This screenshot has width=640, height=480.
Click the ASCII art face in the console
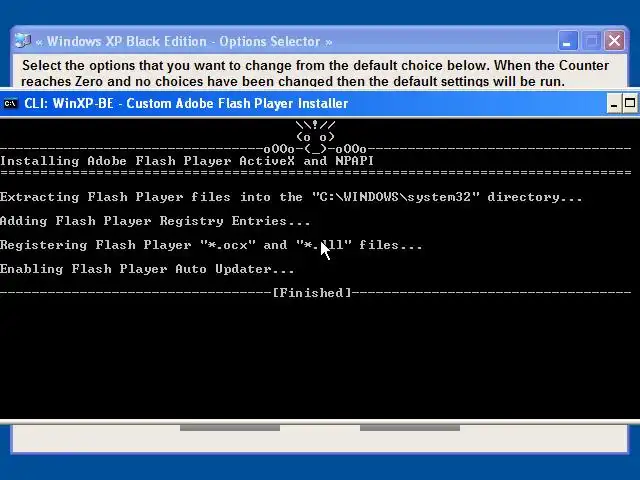click(x=315, y=136)
